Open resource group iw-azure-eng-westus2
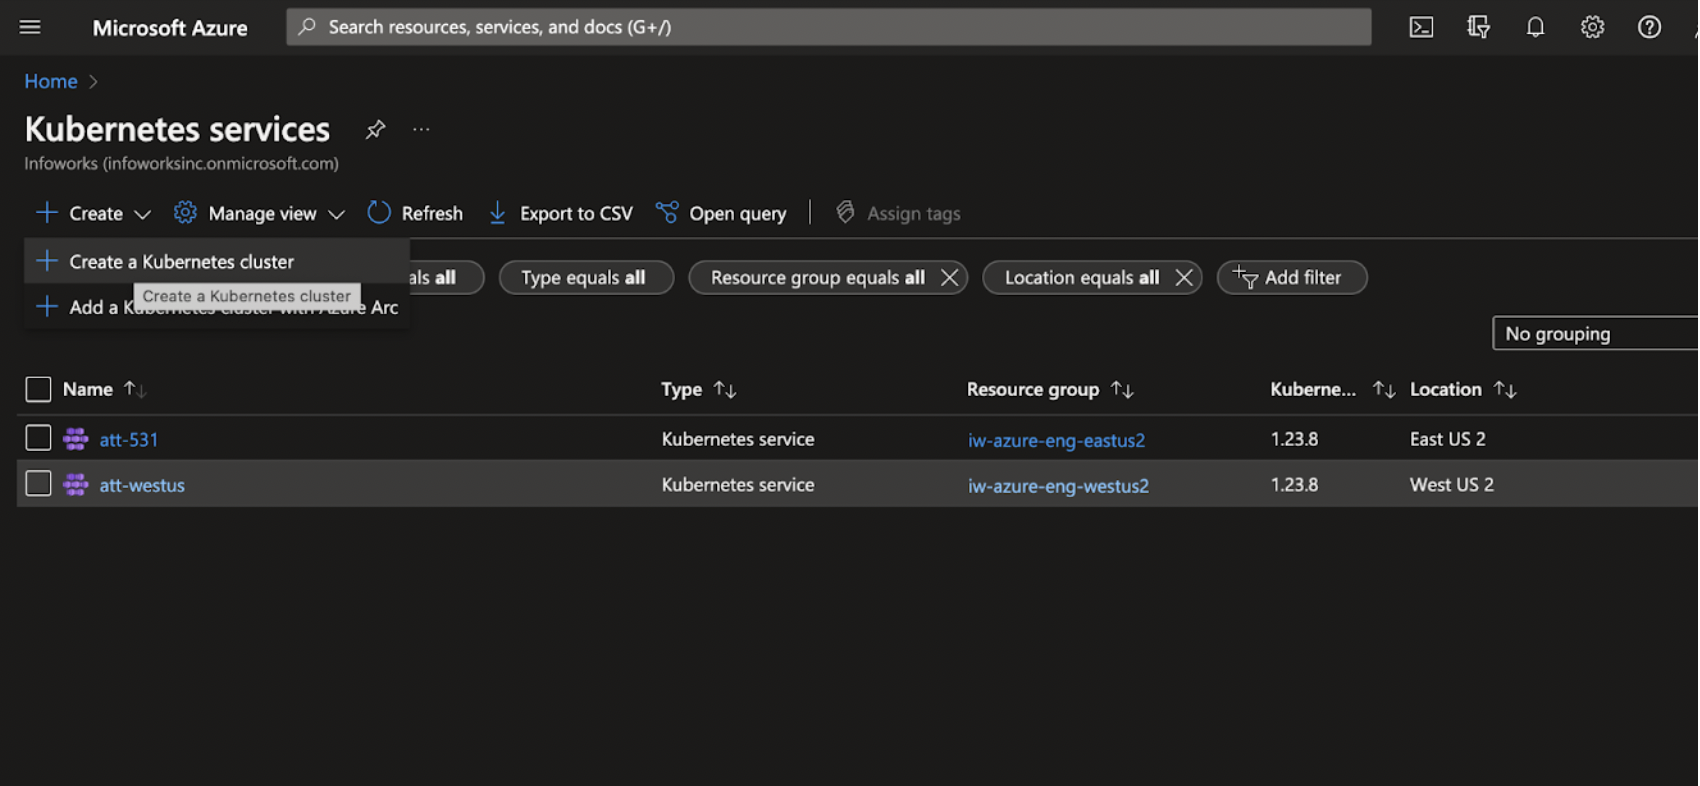1700x786 pixels. pos(1058,486)
